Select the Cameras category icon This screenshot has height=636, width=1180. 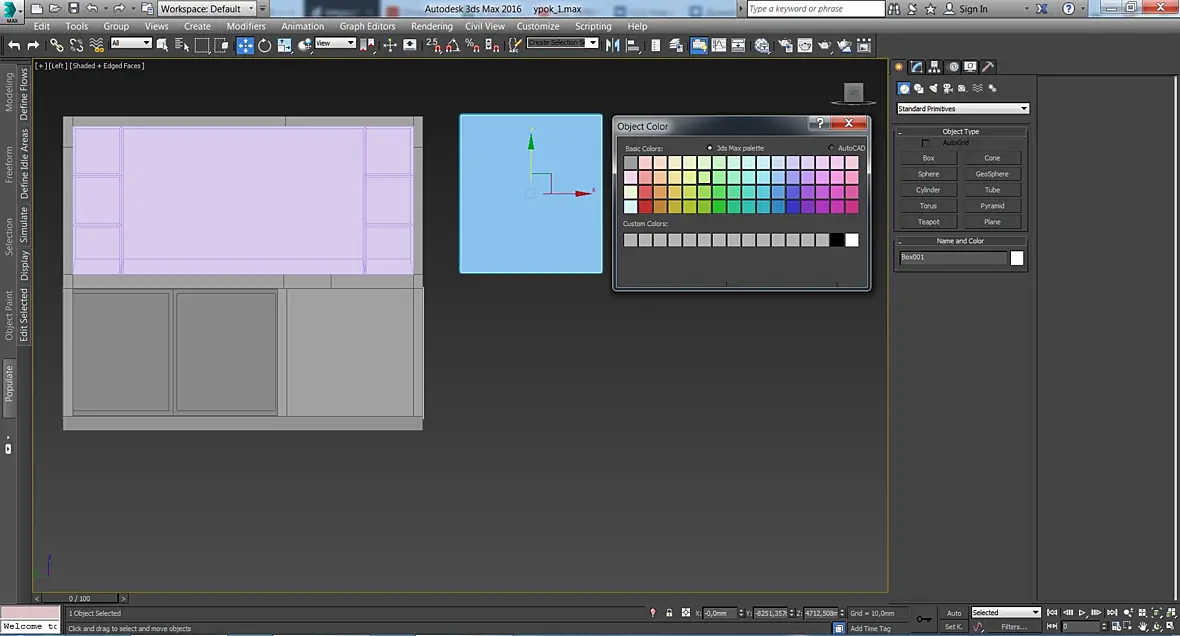(x=947, y=88)
